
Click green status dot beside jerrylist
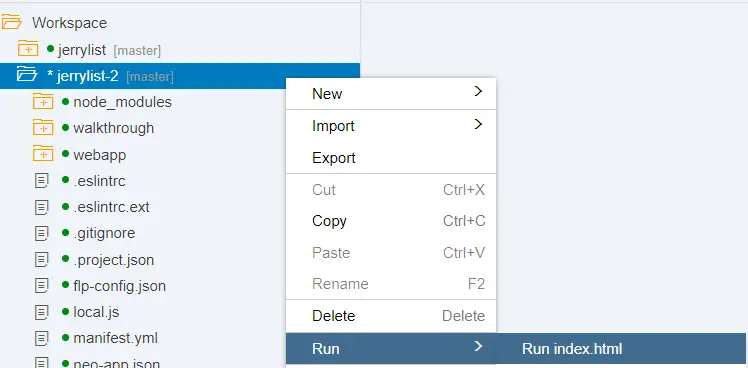[51, 48]
